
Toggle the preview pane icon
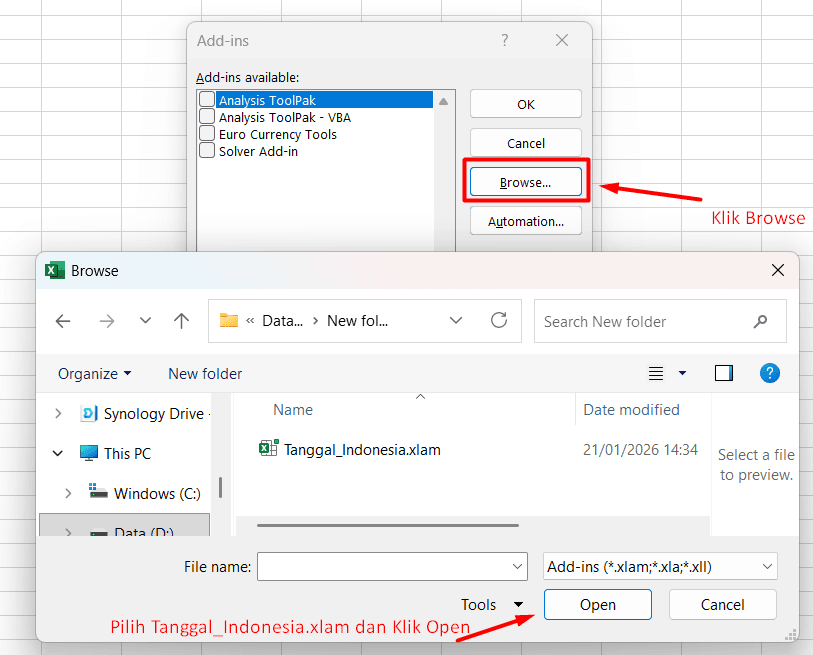724,373
